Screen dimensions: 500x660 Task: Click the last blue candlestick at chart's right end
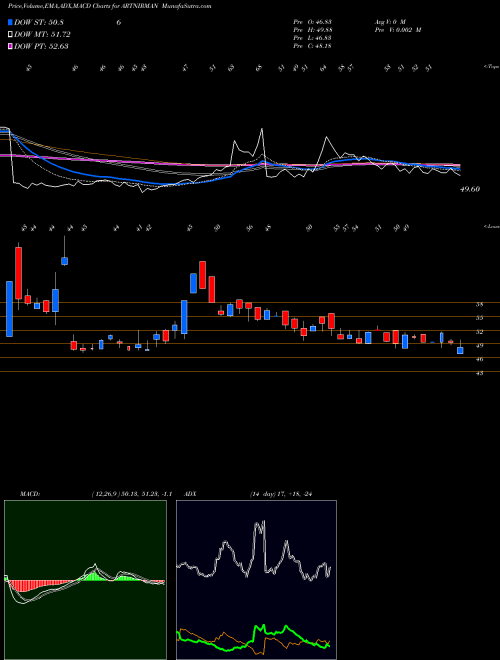point(460,350)
